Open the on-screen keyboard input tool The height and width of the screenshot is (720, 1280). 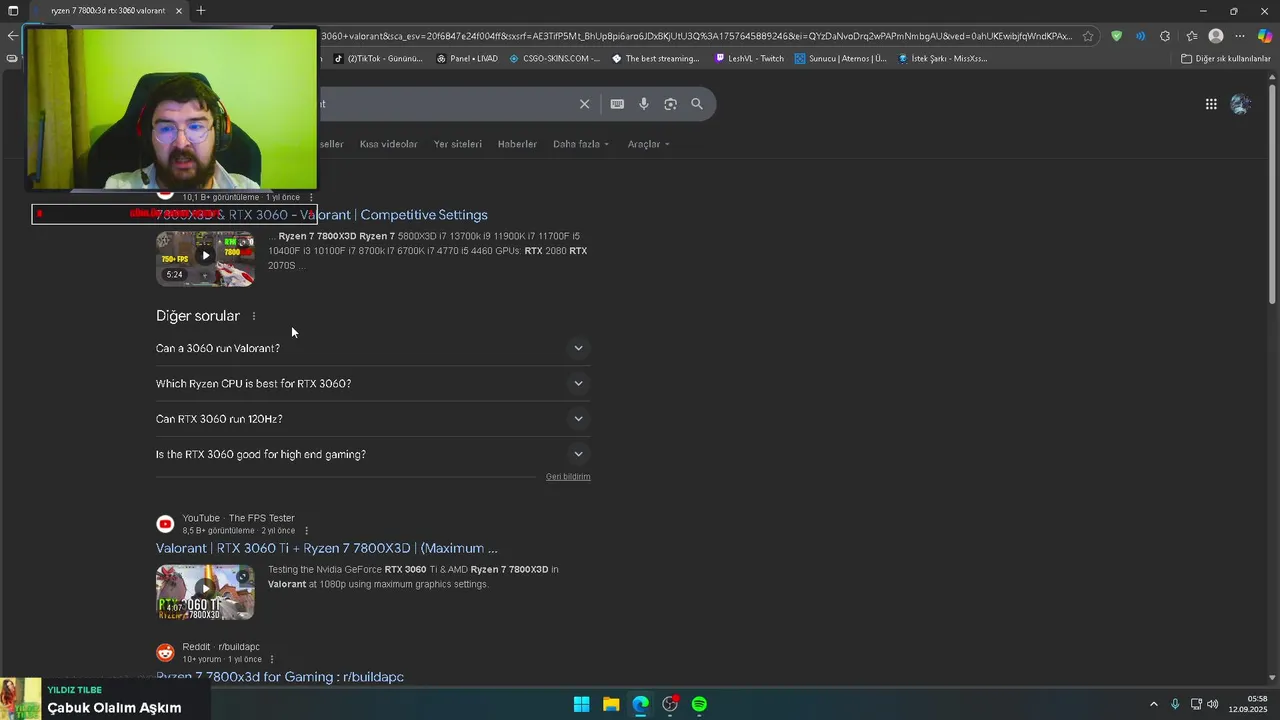tap(617, 104)
